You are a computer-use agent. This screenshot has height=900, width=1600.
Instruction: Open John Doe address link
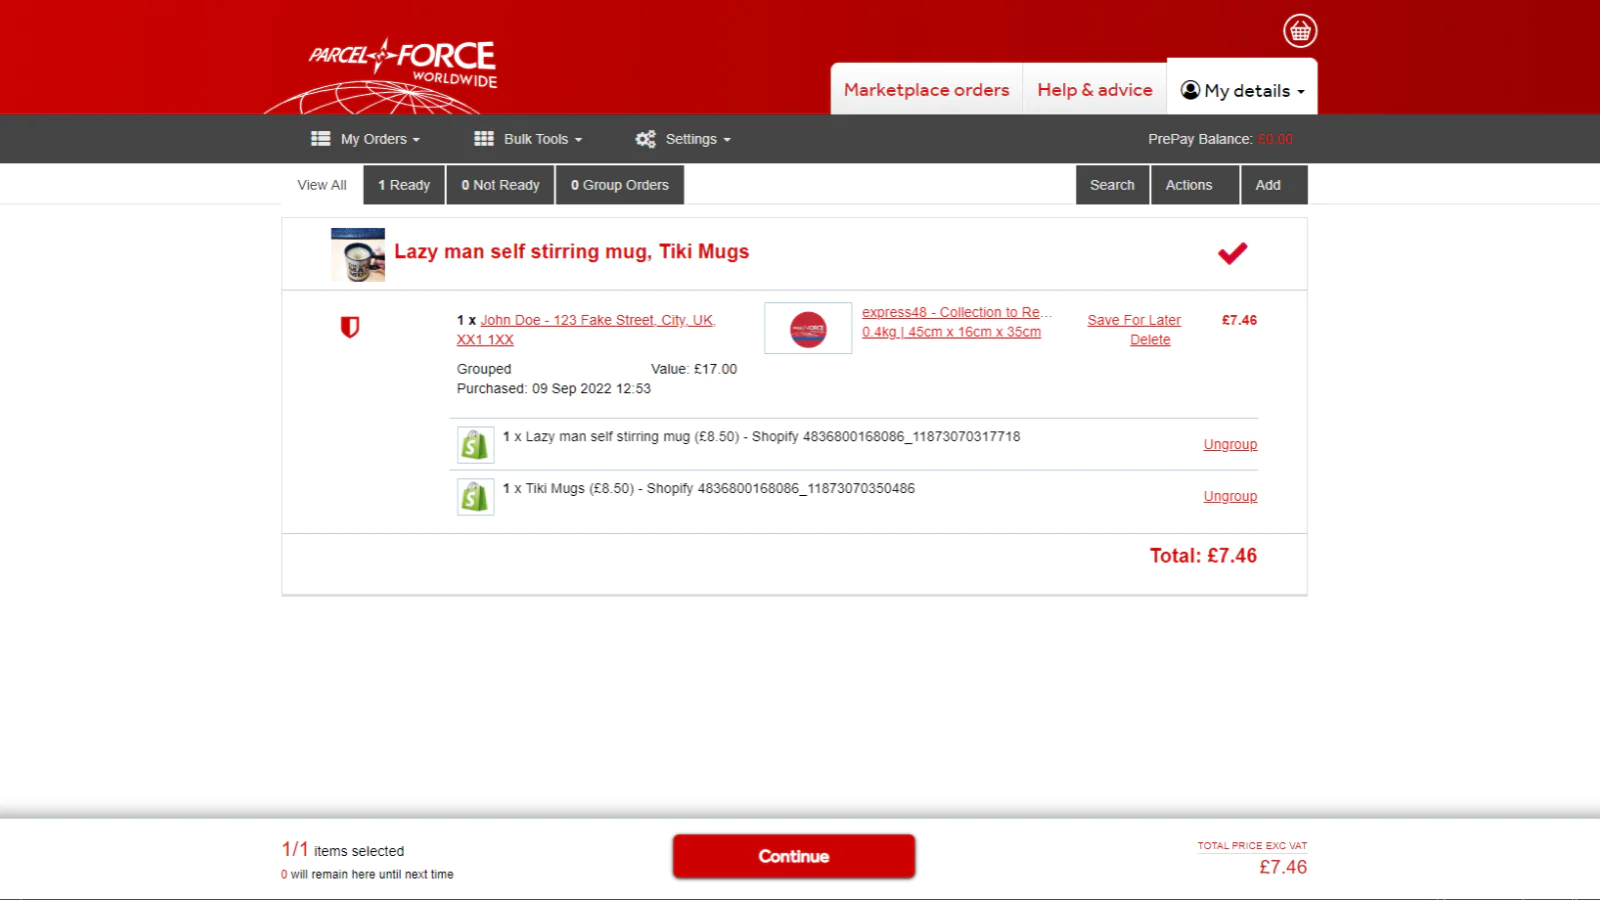click(598, 320)
